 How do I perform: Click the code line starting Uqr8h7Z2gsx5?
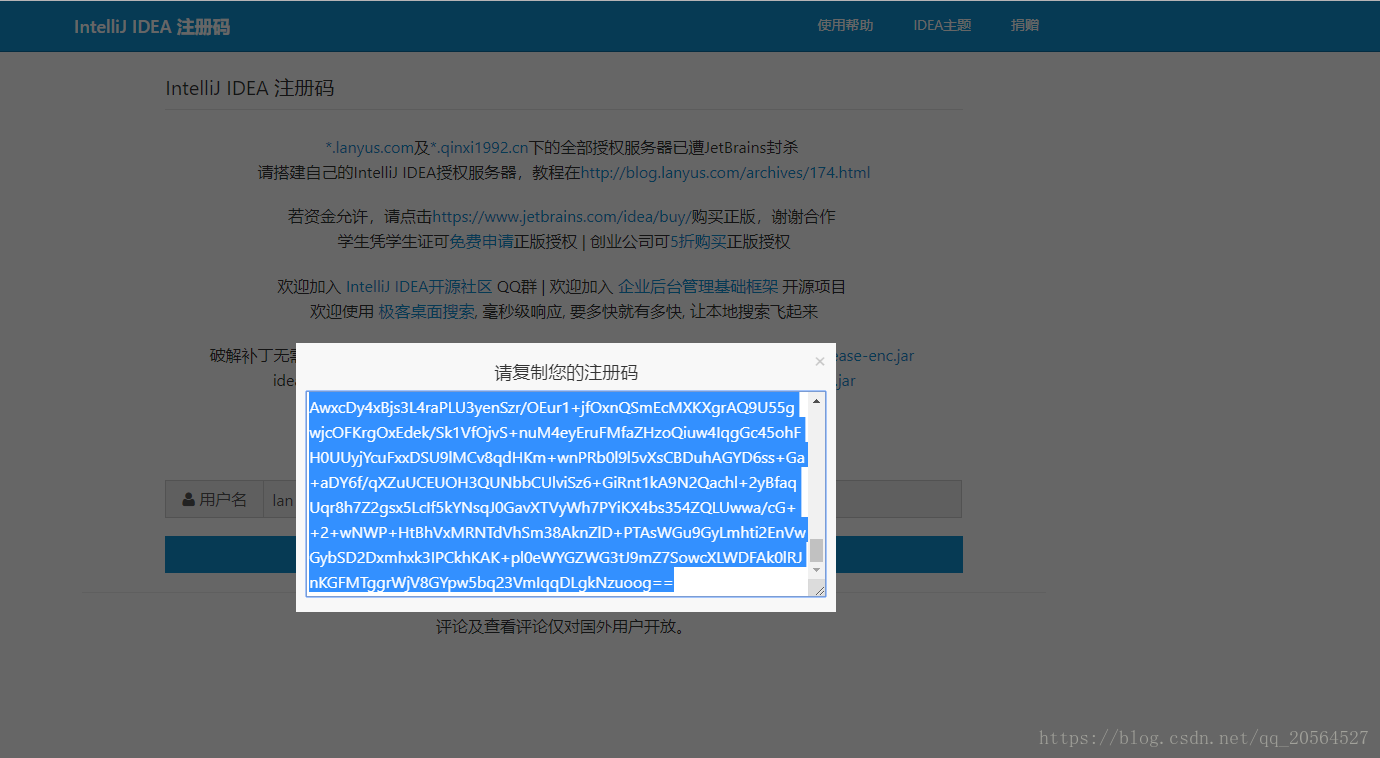[x=553, y=507]
